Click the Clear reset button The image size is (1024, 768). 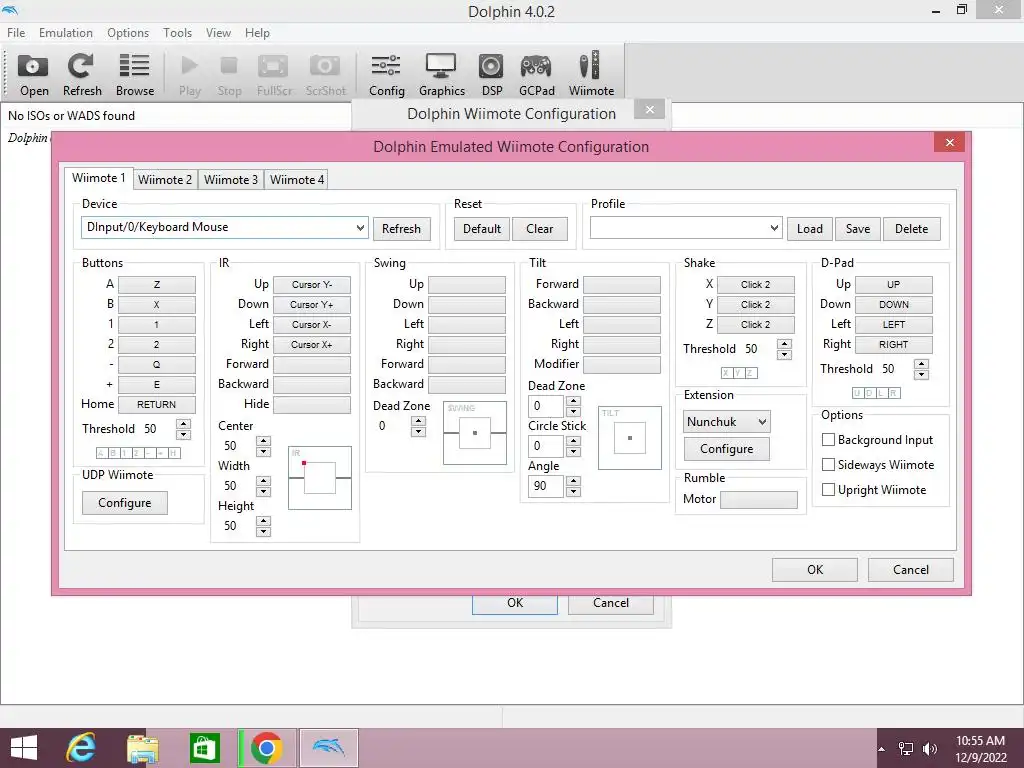(x=539, y=229)
